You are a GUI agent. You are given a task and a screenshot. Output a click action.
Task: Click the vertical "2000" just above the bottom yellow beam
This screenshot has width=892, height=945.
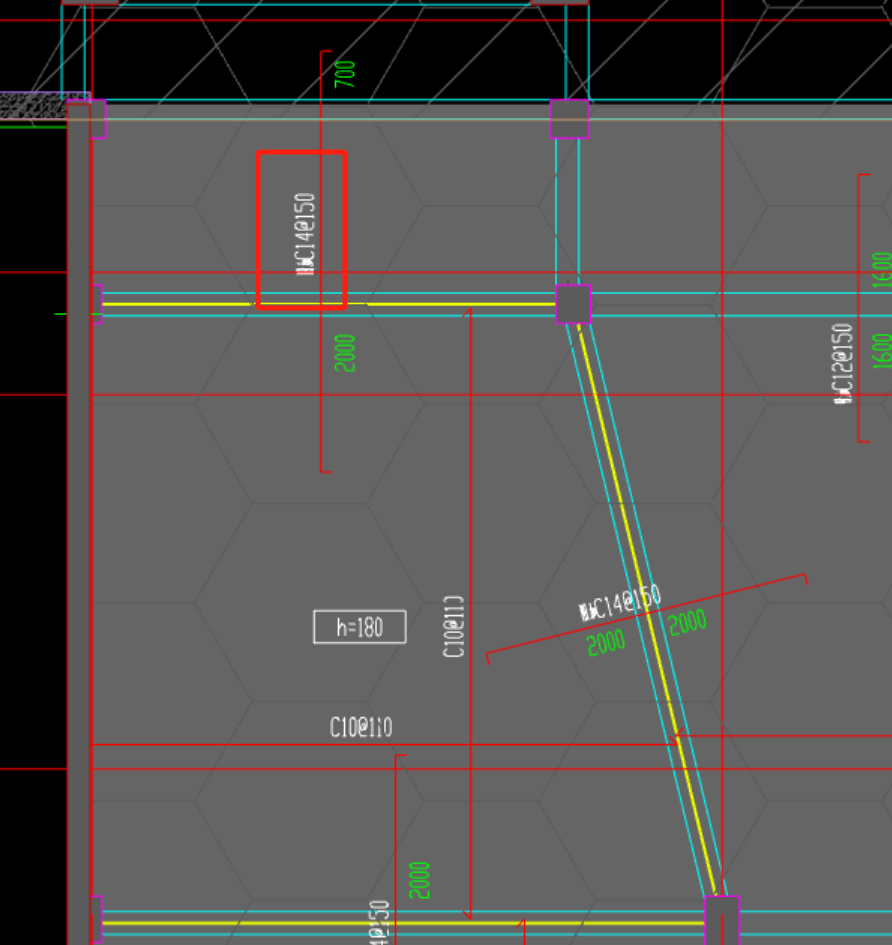[x=419, y=881]
